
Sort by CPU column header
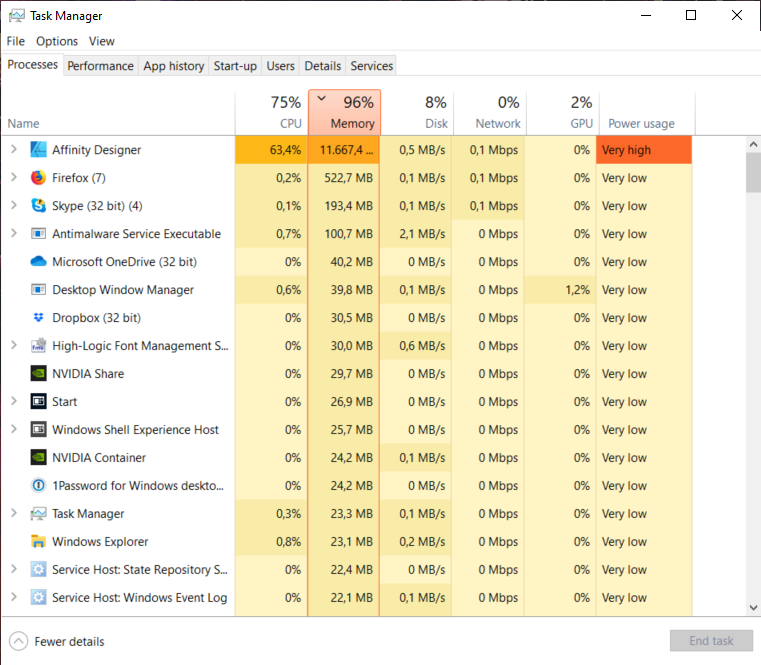click(271, 113)
